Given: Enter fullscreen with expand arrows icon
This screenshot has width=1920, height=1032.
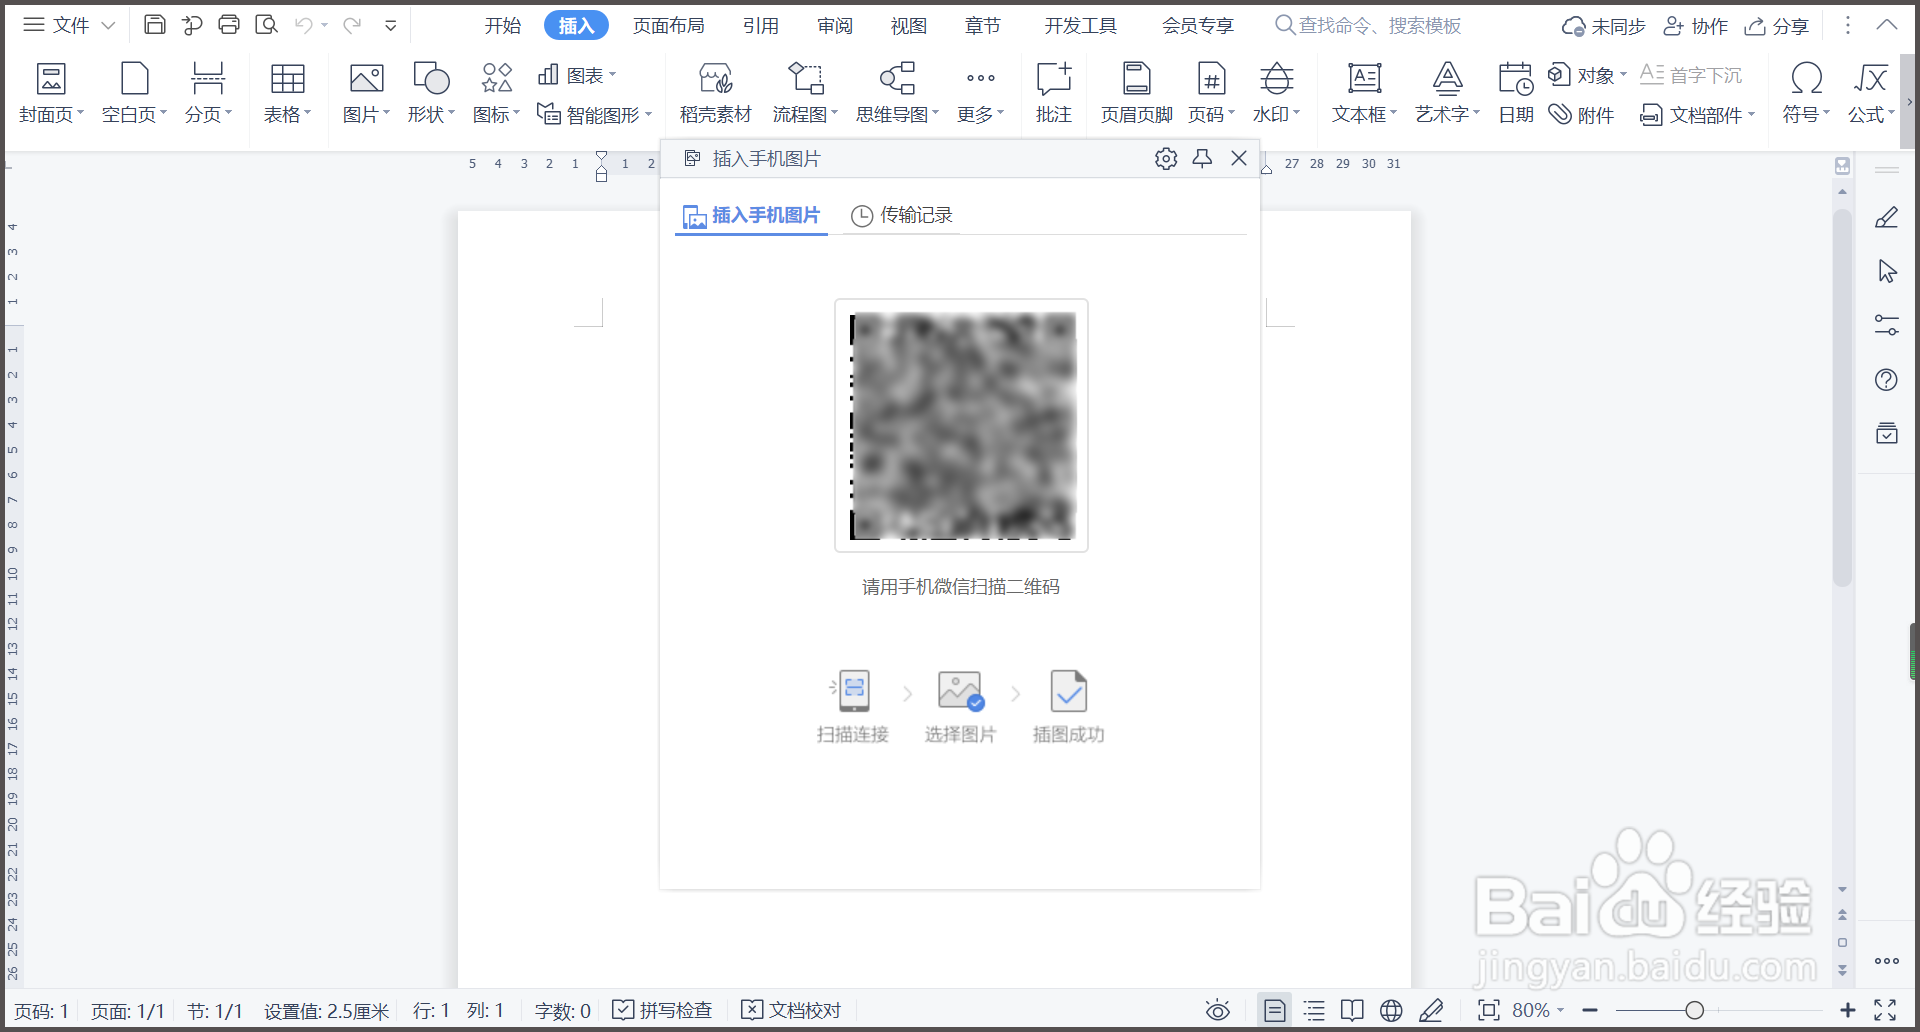Looking at the screenshot, I should click(1885, 1010).
